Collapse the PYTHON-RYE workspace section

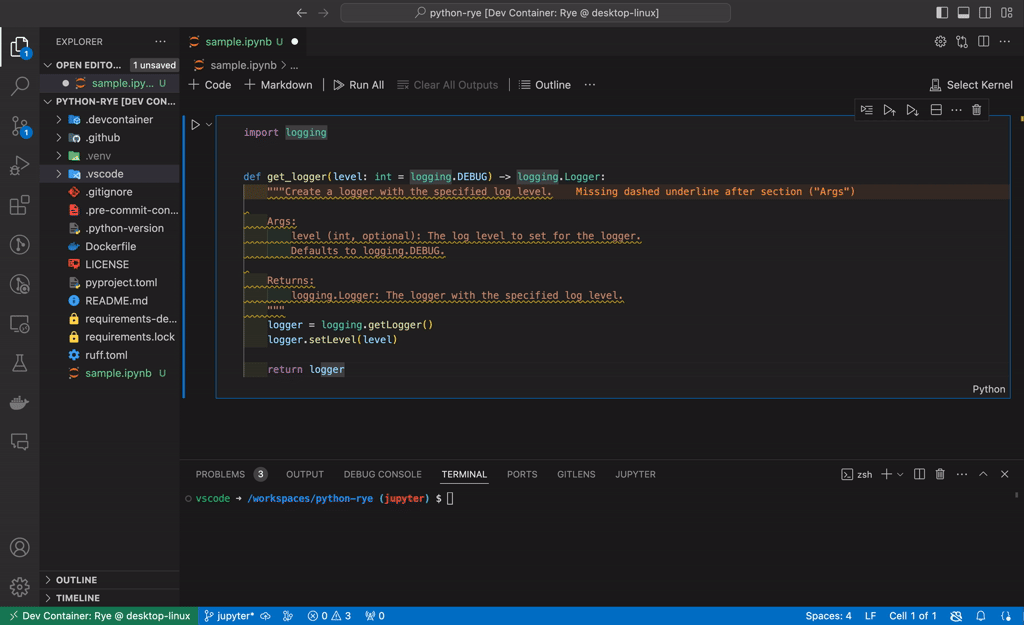click(x=48, y=101)
